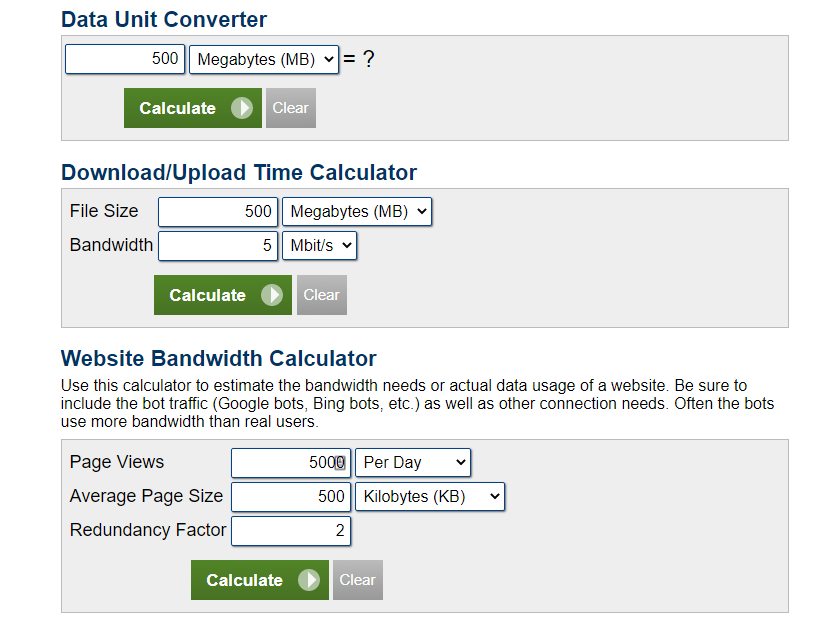
Task: Open the Bandwidth Mbit/s unit dropdown
Action: tap(319, 245)
